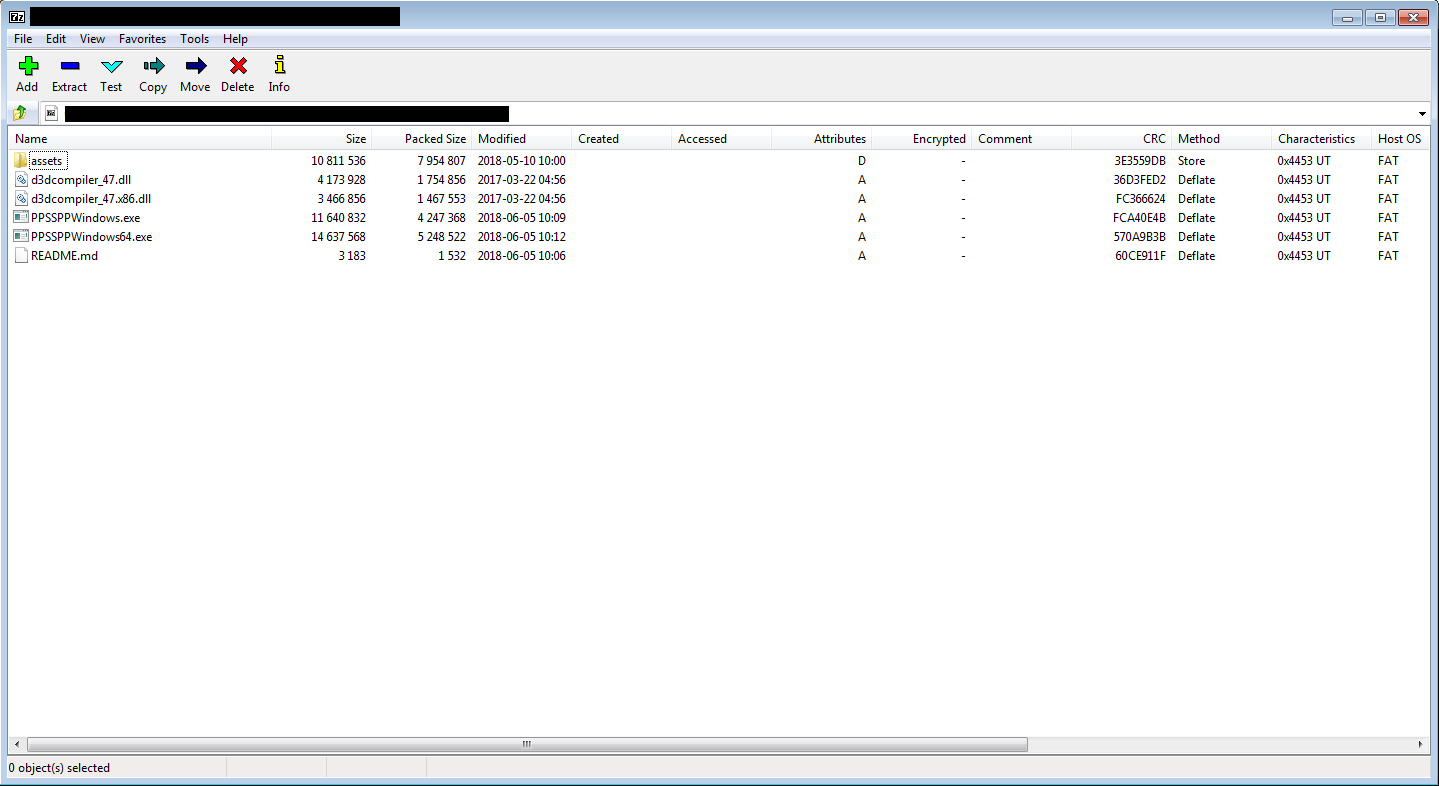The height and width of the screenshot is (786, 1439).
Task: Click the Test archive icon
Action: pos(111,66)
